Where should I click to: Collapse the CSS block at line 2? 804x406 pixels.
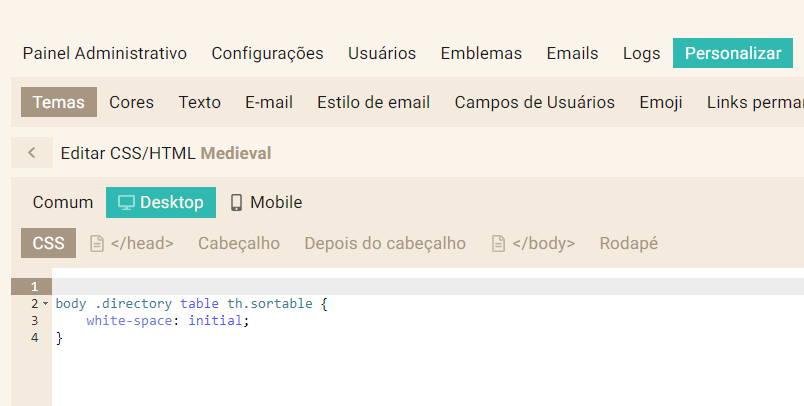[x=46, y=303]
